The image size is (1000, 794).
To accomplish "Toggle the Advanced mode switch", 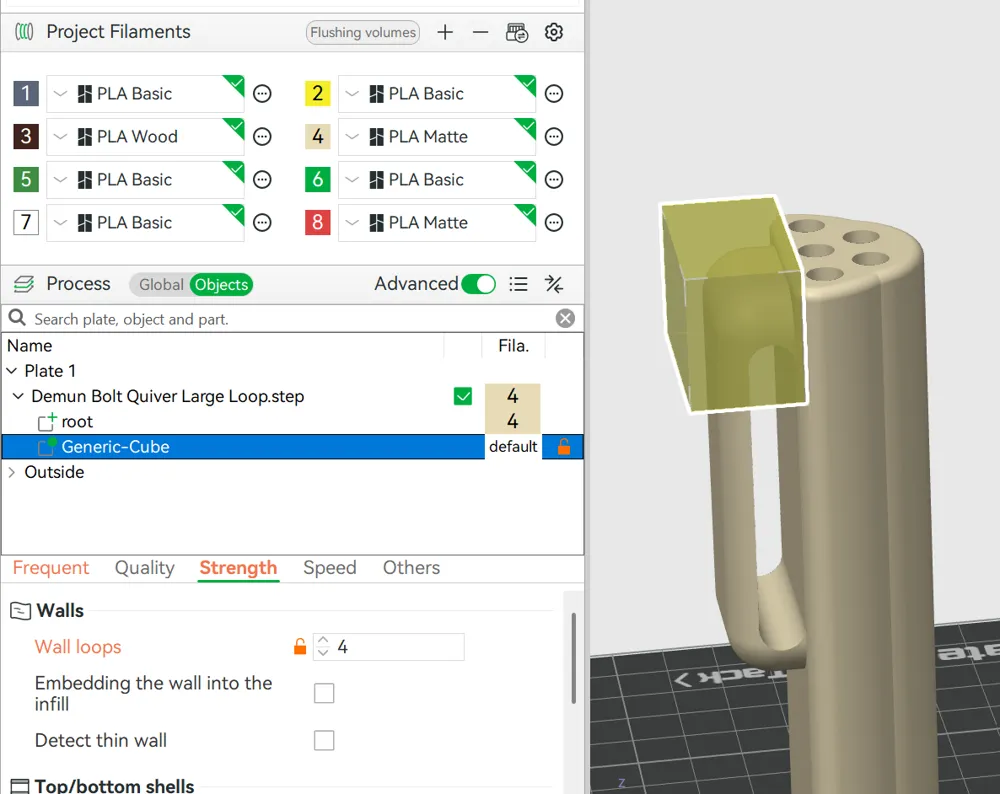I will click(x=480, y=284).
